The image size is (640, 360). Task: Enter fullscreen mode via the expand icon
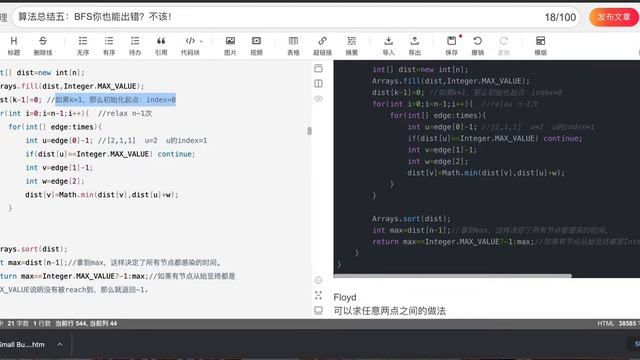coord(318,295)
